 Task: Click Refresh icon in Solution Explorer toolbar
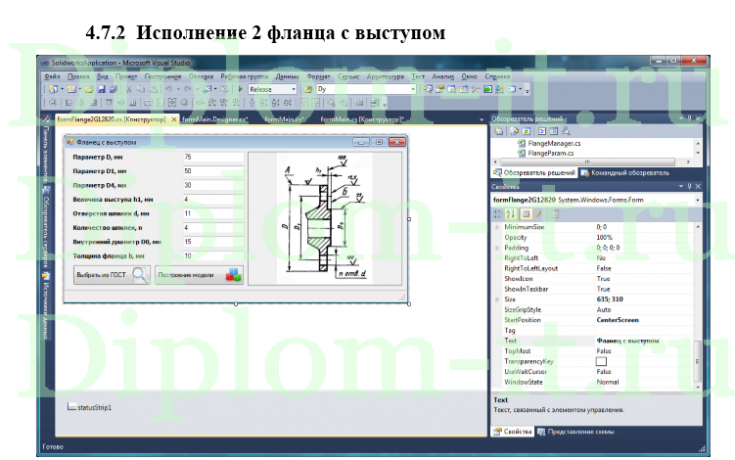526,131
